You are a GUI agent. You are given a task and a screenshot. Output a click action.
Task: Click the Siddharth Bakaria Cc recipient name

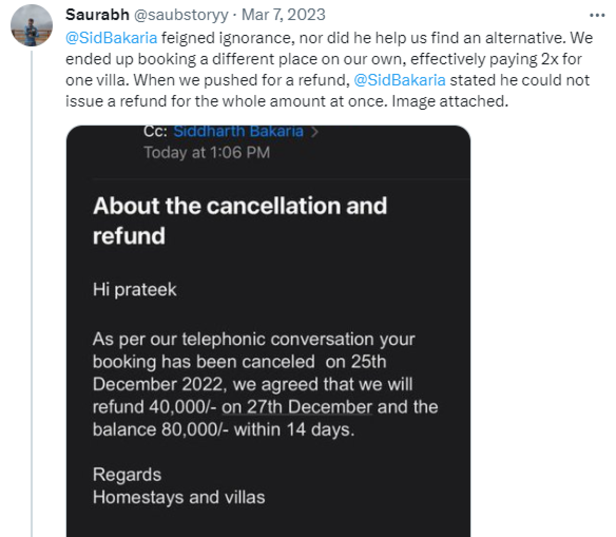coord(239,131)
